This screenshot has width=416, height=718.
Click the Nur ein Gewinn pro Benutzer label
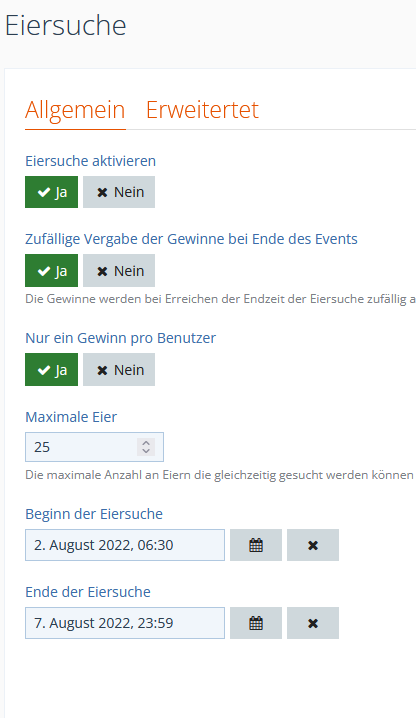(x=120, y=338)
